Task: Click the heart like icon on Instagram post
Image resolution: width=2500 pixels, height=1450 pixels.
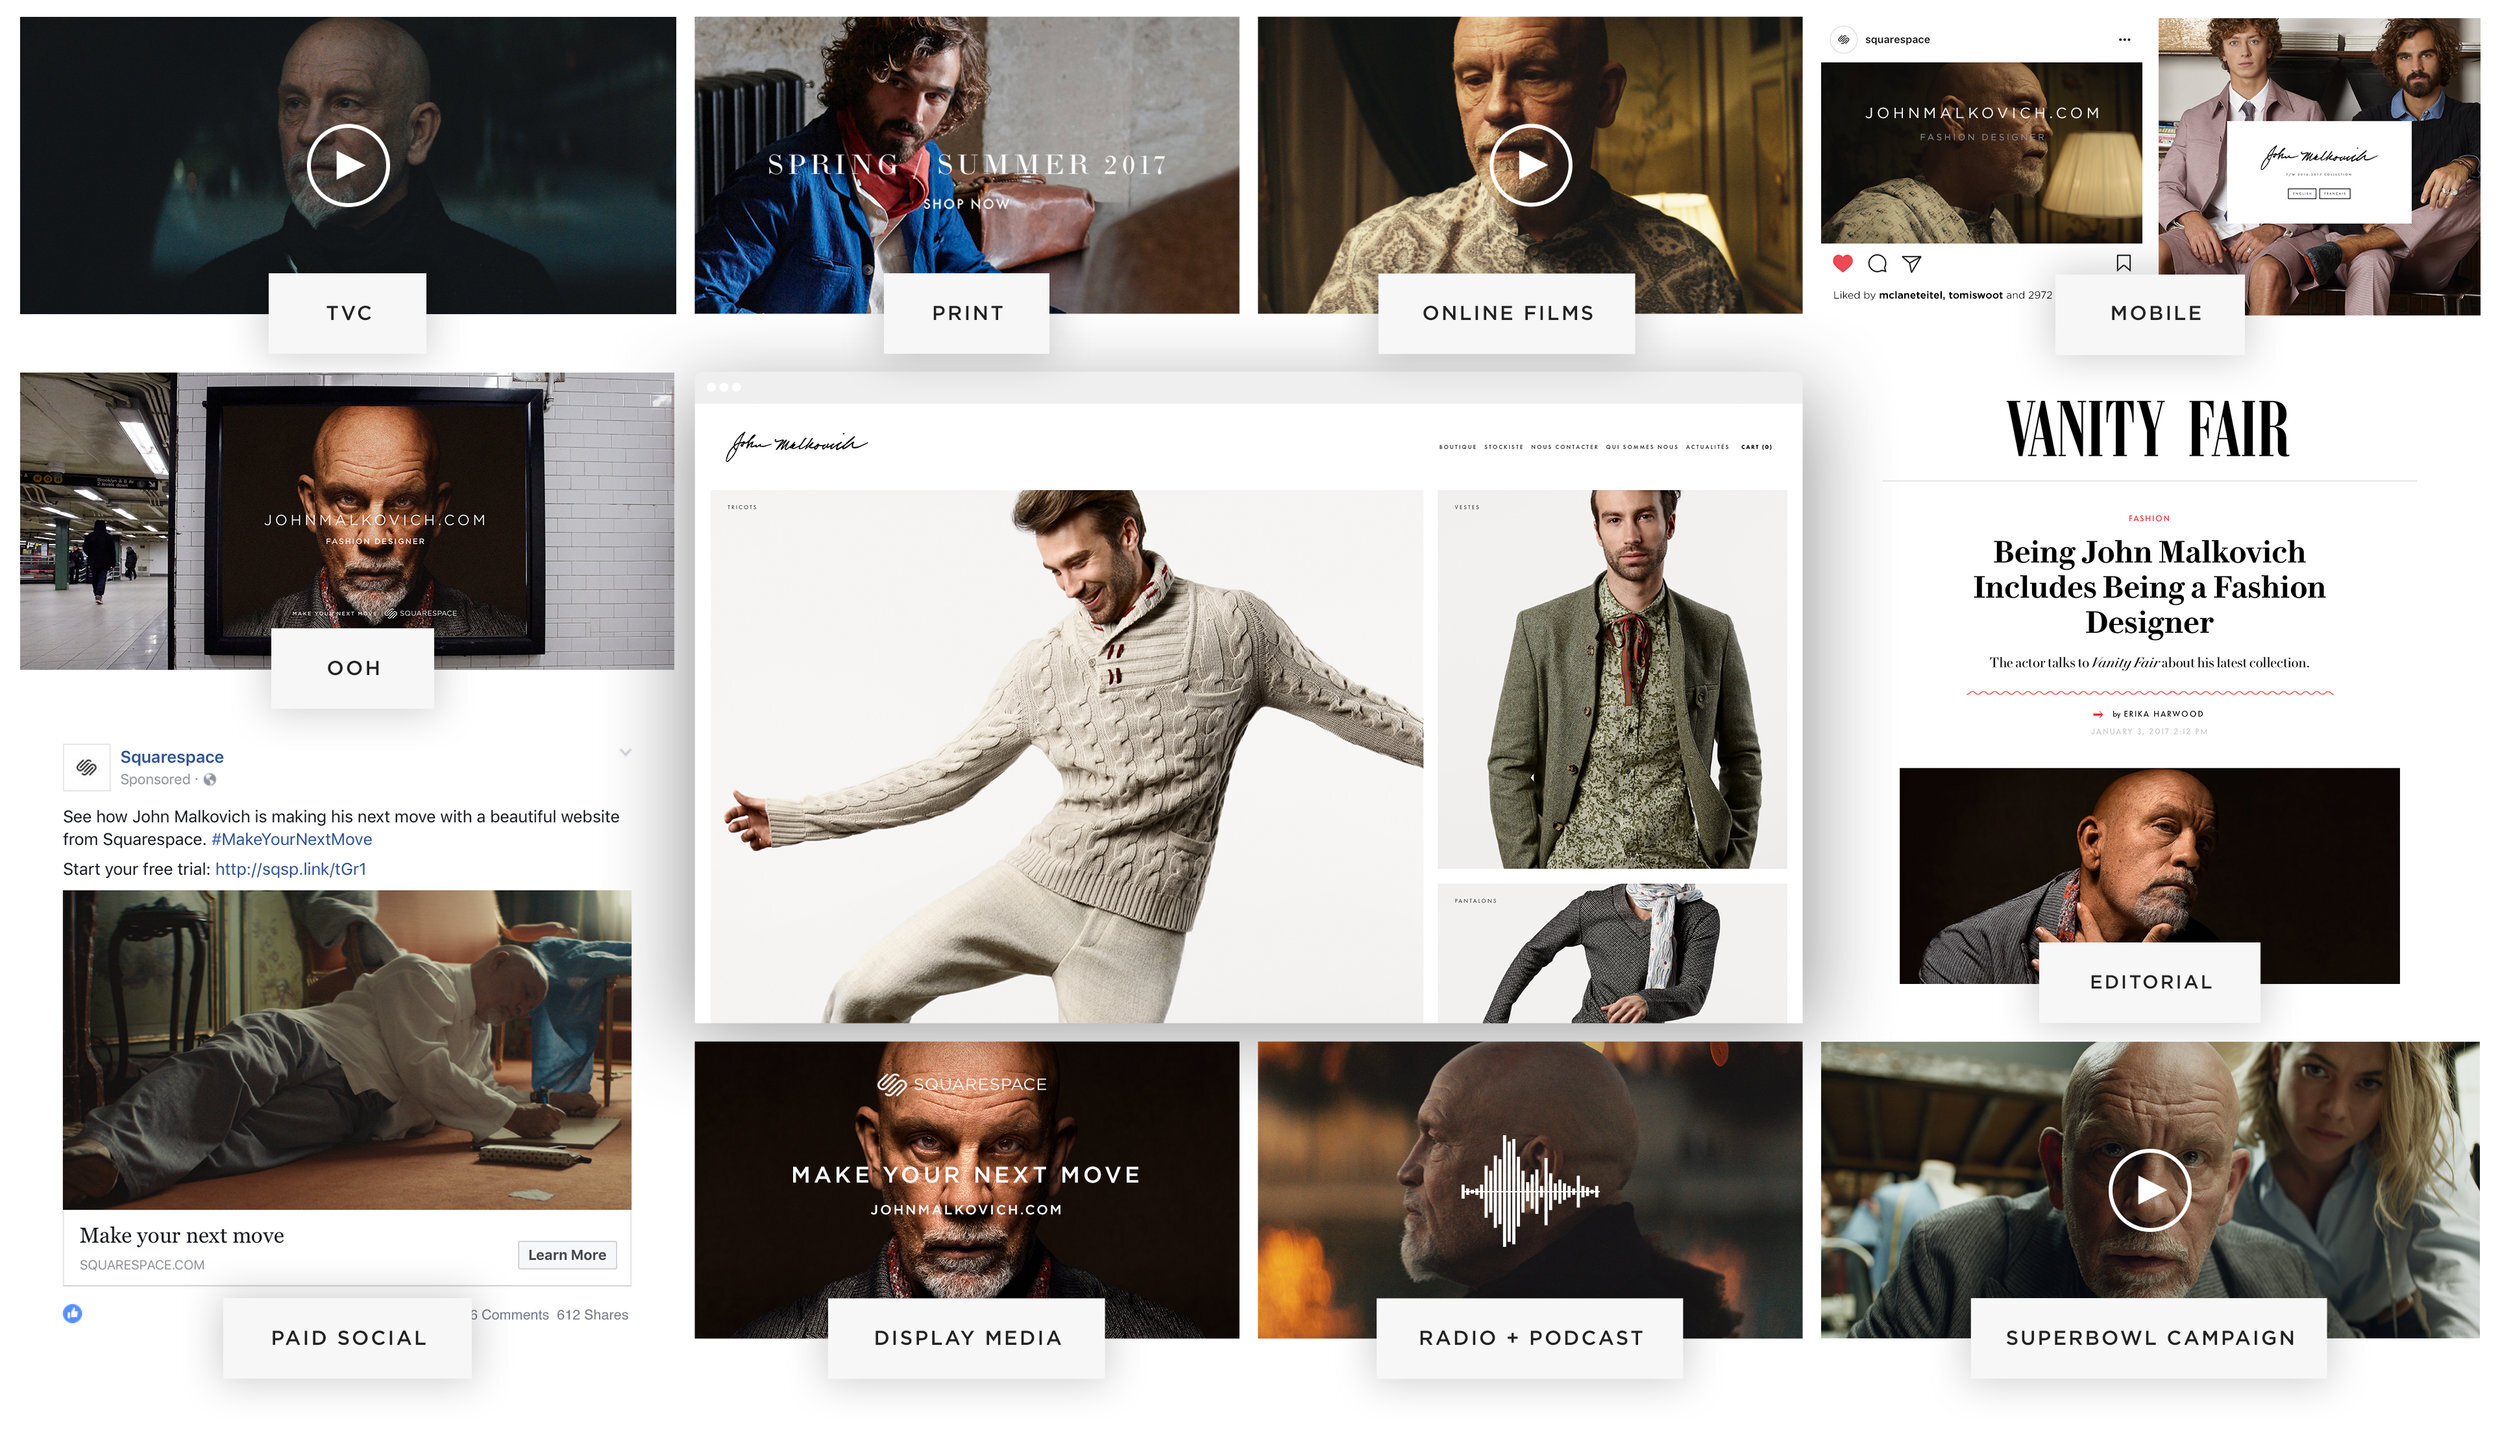Action: coord(1842,263)
